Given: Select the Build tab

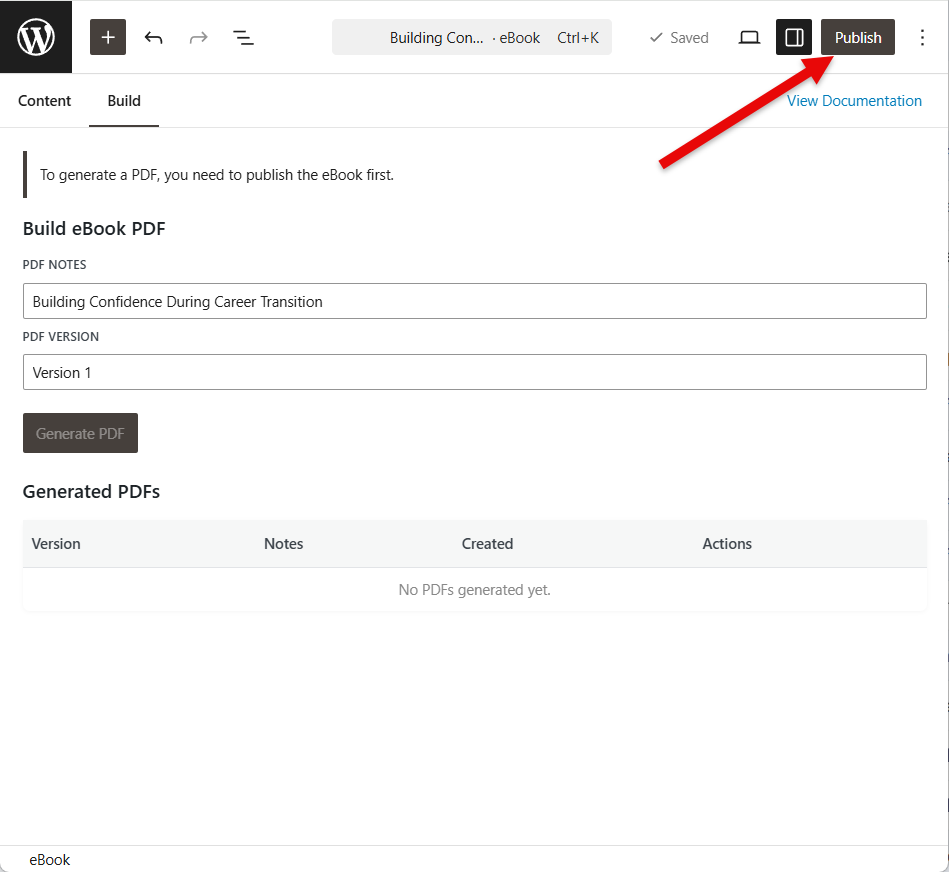Looking at the screenshot, I should point(123,100).
